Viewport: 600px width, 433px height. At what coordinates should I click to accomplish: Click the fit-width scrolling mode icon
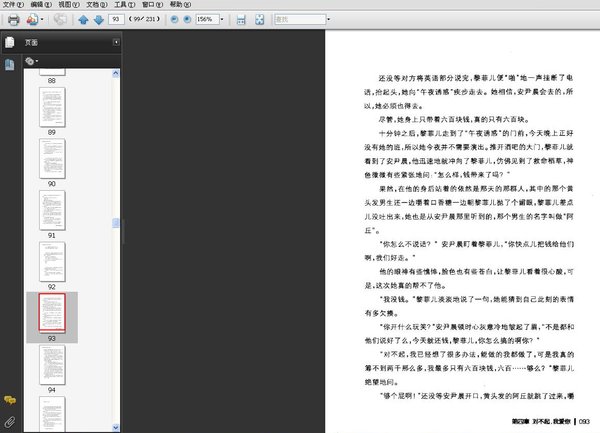[240, 19]
